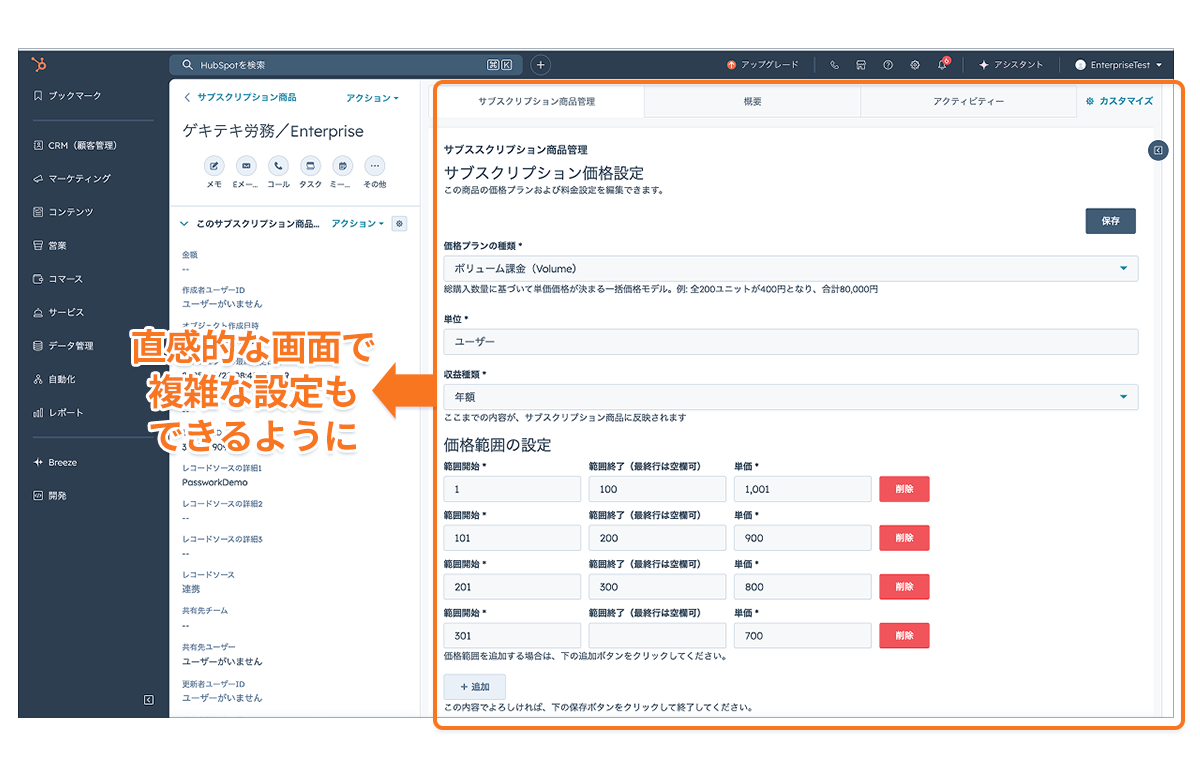The height and width of the screenshot is (766, 1200).
Task: Click the + 追加 button to add range
Action: pos(475,687)
